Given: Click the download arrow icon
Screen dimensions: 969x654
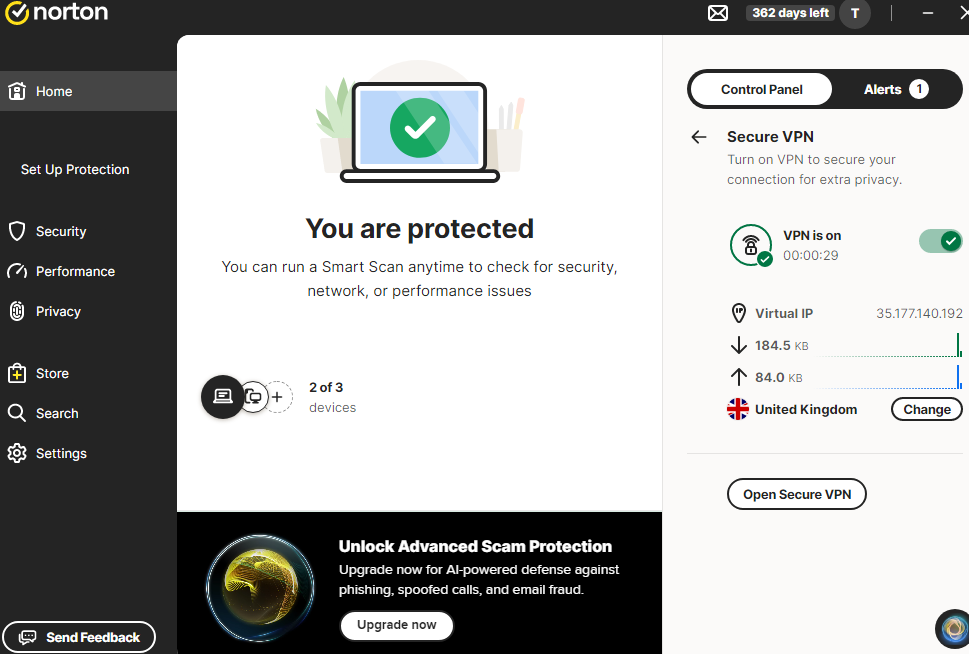Looking at the screenshot, I should pos(738,345).
